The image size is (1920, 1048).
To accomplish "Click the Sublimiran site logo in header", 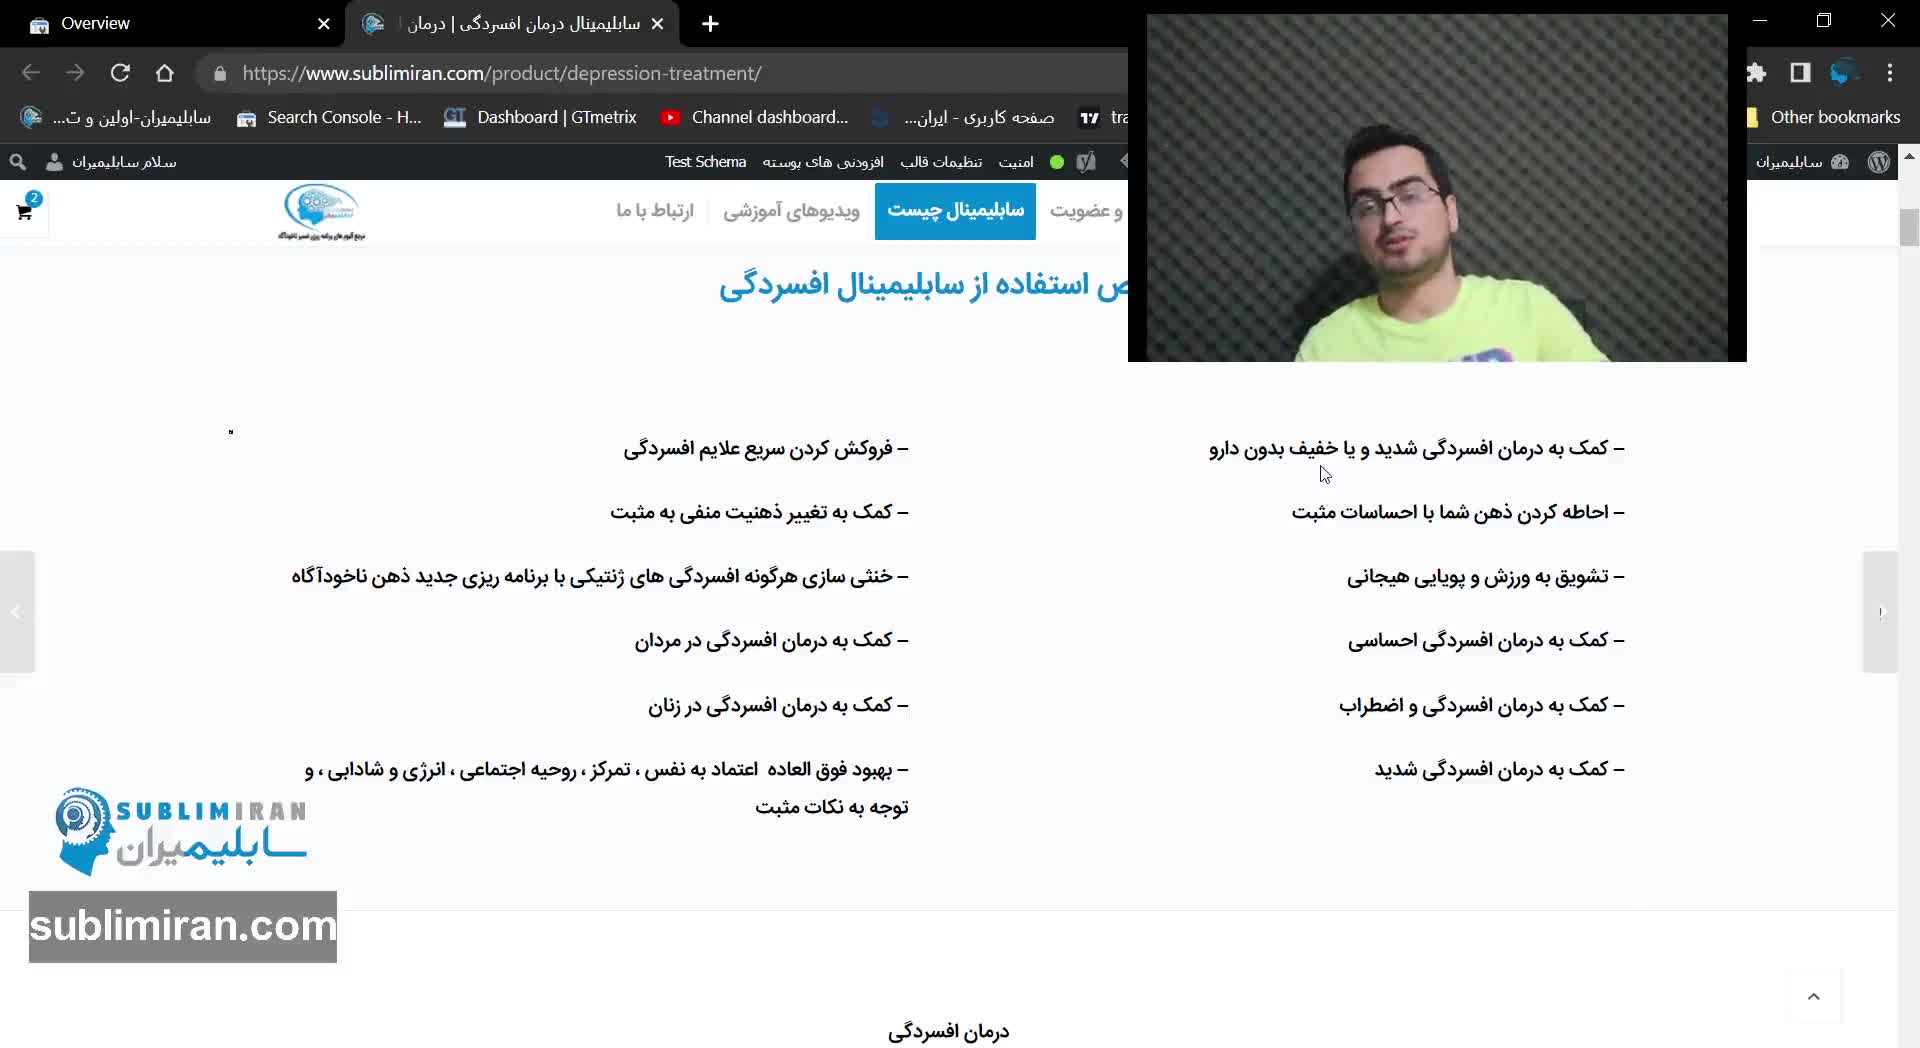I will coord(321,211).
